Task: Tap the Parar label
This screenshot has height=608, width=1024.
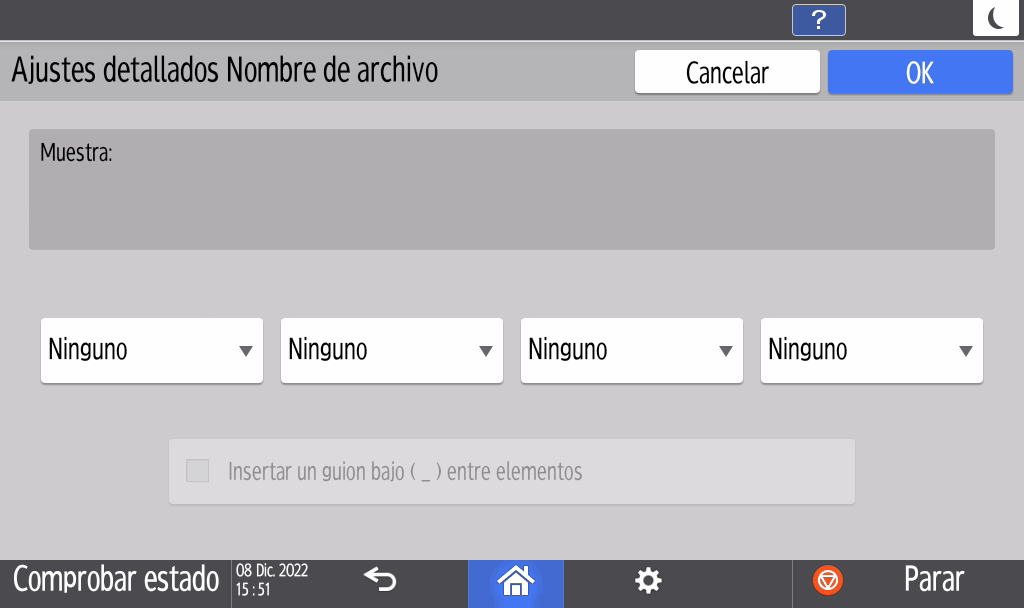Action: 933,580
